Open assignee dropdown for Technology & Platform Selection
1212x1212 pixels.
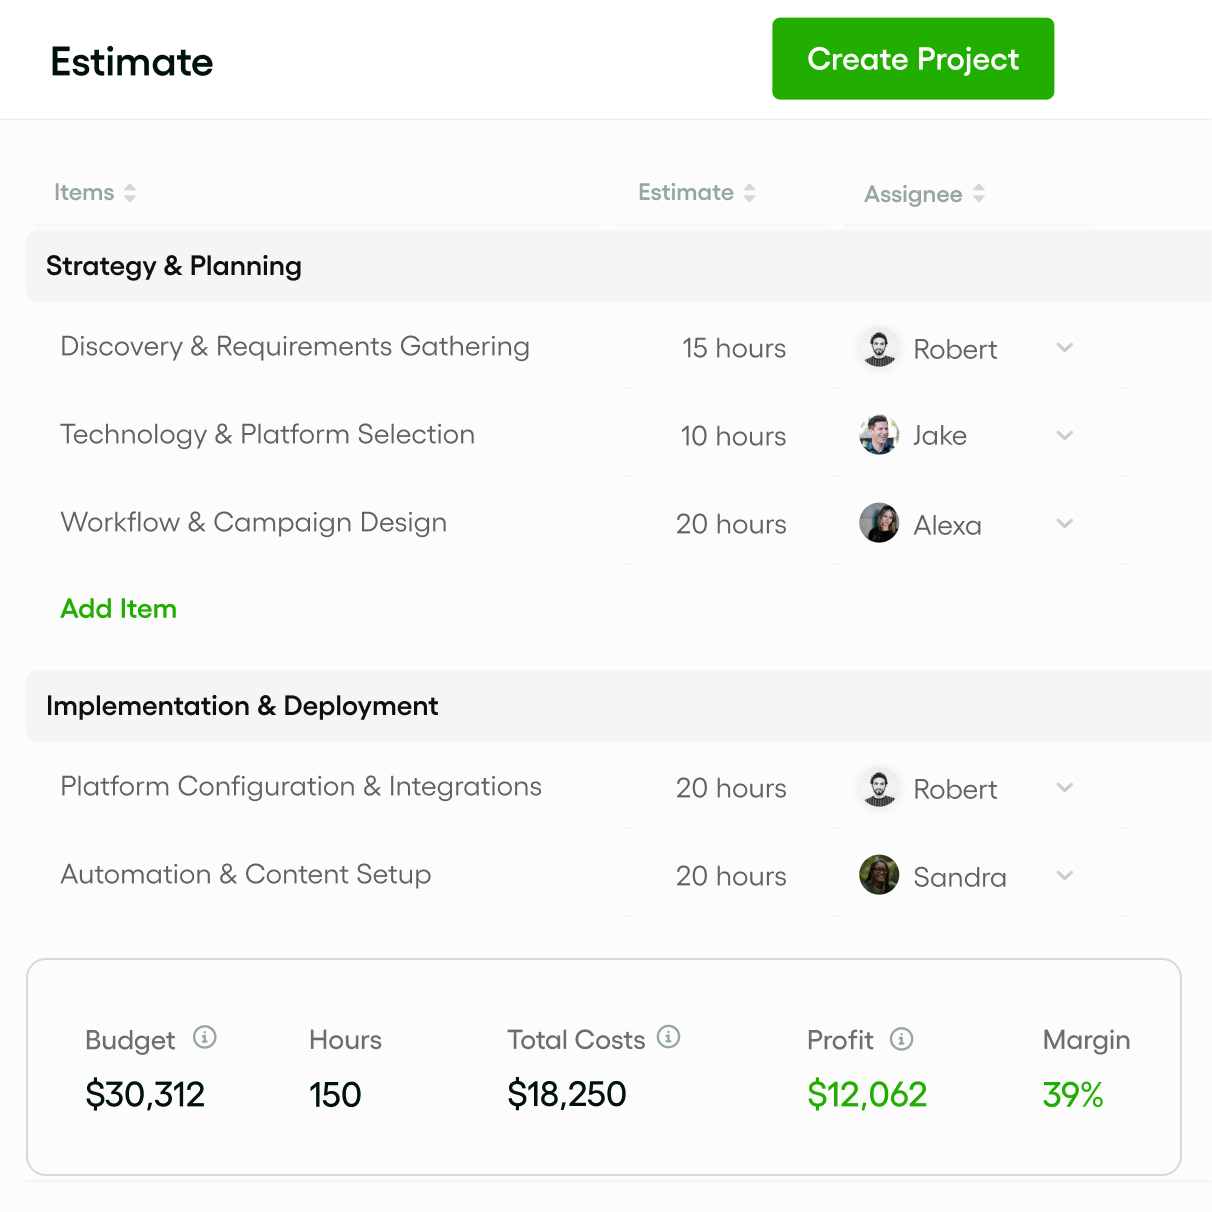point(1065,436)
